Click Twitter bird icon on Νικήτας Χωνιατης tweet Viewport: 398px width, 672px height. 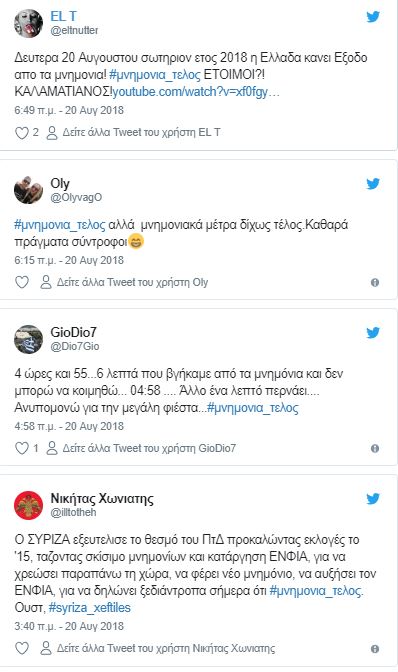click(x=373, y=499)
